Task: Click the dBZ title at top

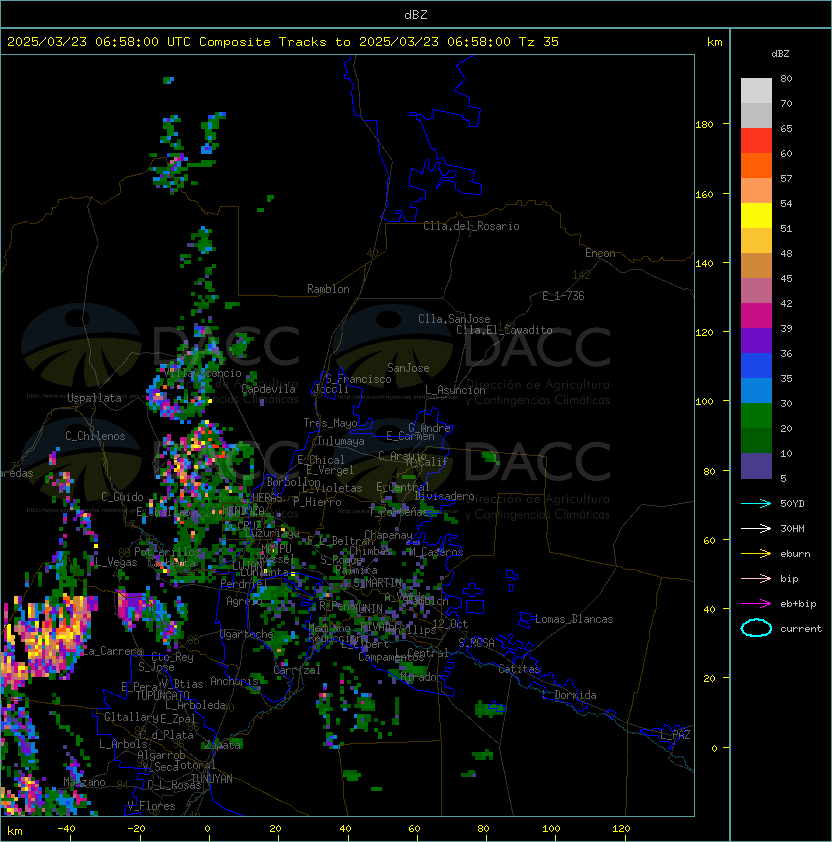Action: (x=416, y=14)
